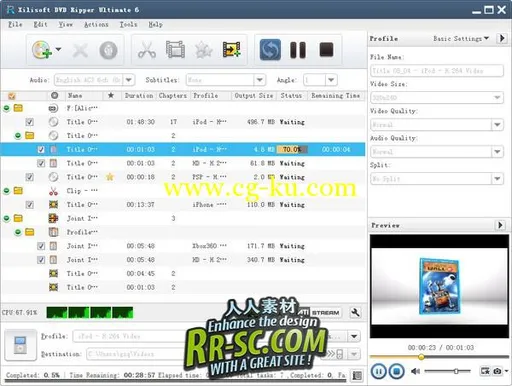This screenshot has width=512, height=386.
Task: Open the Video Quality dropdown
Action: [497, 125]
